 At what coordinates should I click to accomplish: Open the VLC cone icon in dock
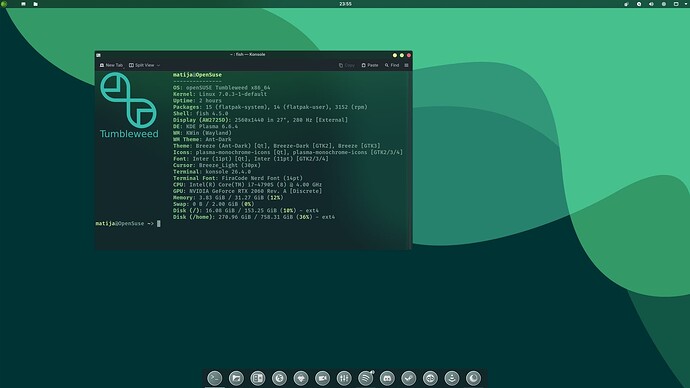point(452,378)
